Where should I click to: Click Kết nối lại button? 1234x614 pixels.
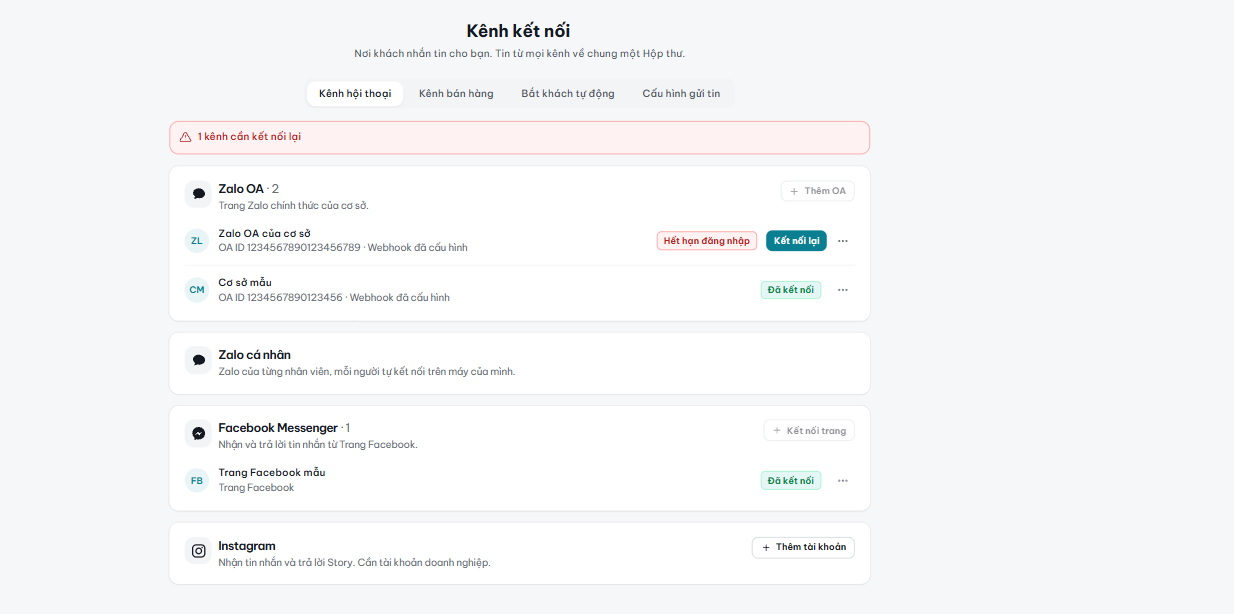tap(796, 241)
